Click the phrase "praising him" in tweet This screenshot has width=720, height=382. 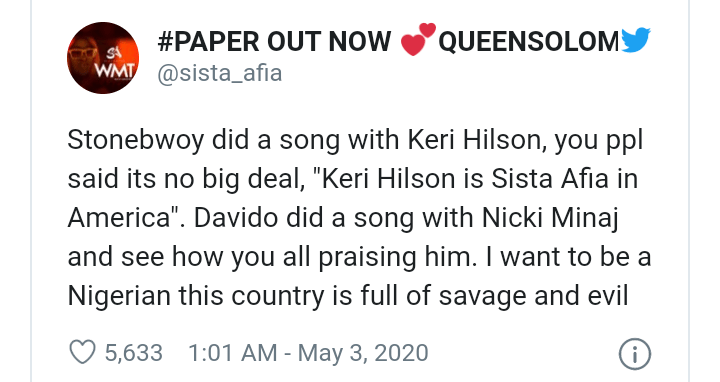click(x=395, y=257)
